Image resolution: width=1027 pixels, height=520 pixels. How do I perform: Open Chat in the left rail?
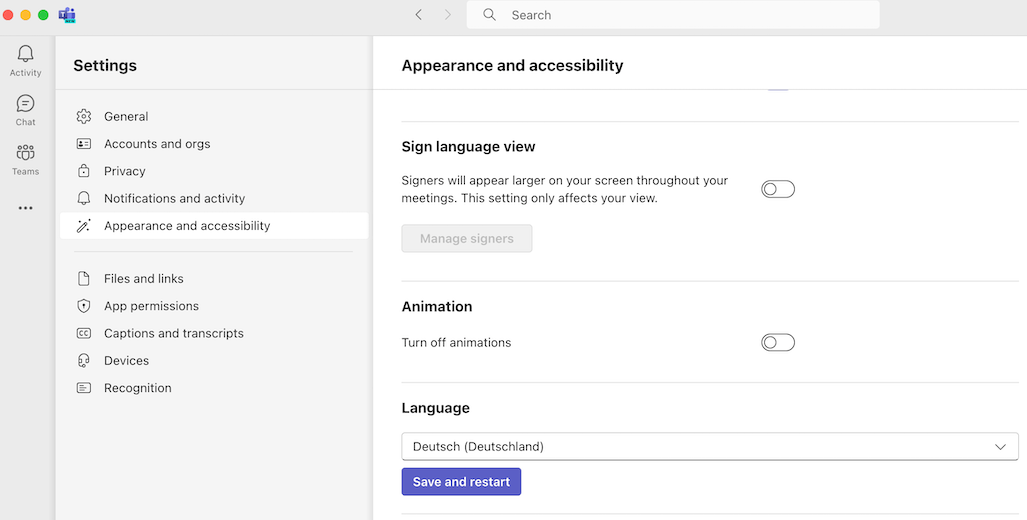[x=25, y=104]
